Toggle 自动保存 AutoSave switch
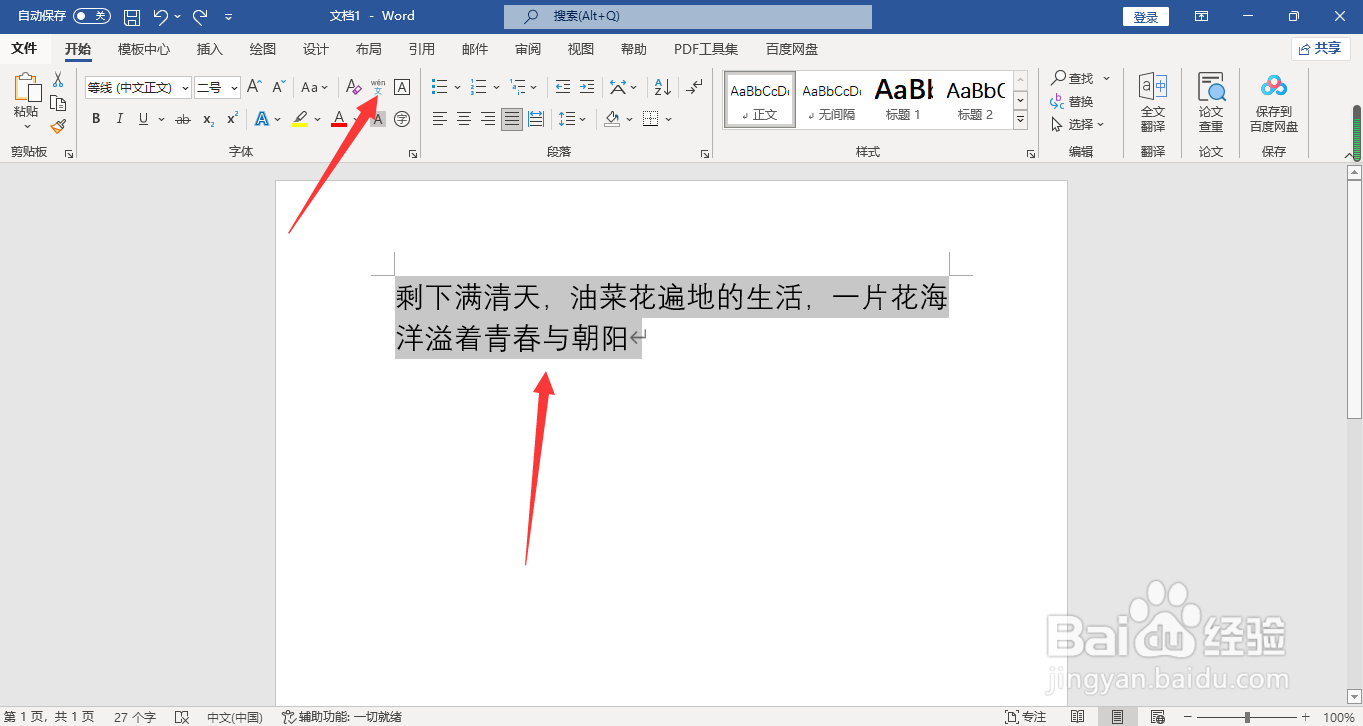 [x=91, y=15]
